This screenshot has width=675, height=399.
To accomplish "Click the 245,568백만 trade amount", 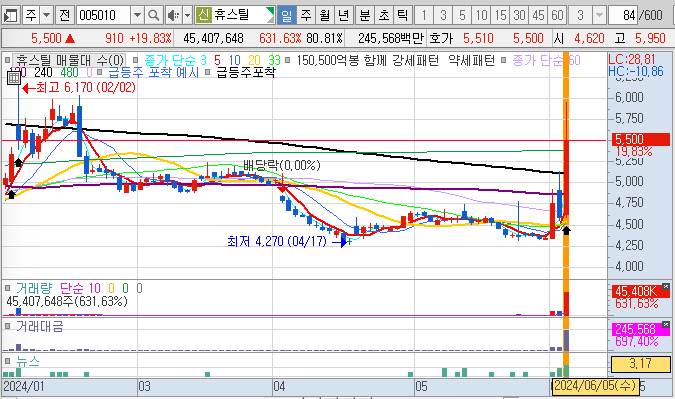I will click(391, 39).
